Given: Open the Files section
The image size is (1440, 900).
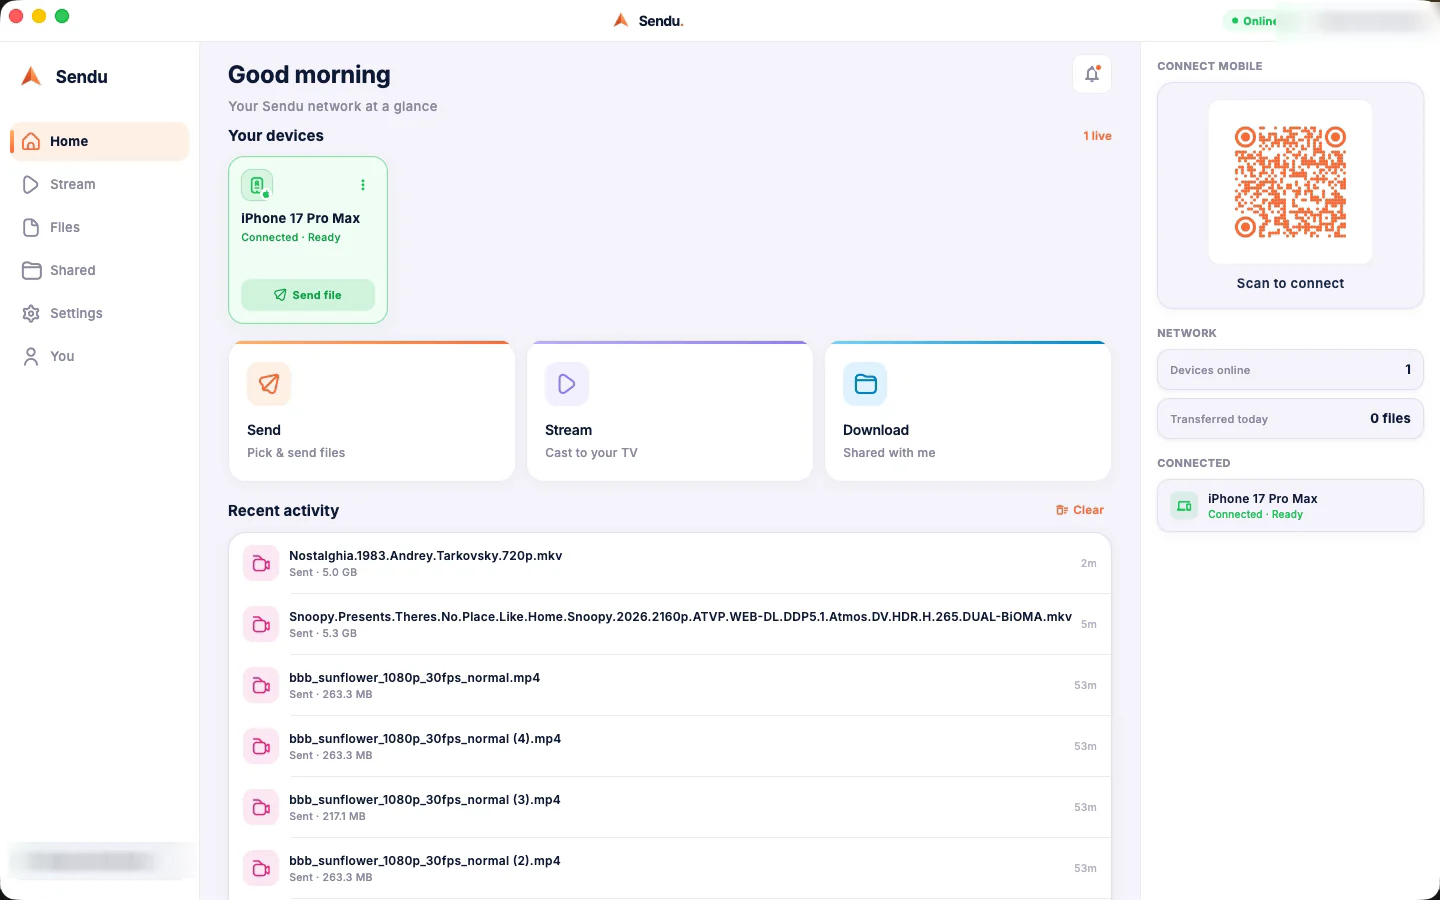Looking at the screenshot, I should coord(99,227).
